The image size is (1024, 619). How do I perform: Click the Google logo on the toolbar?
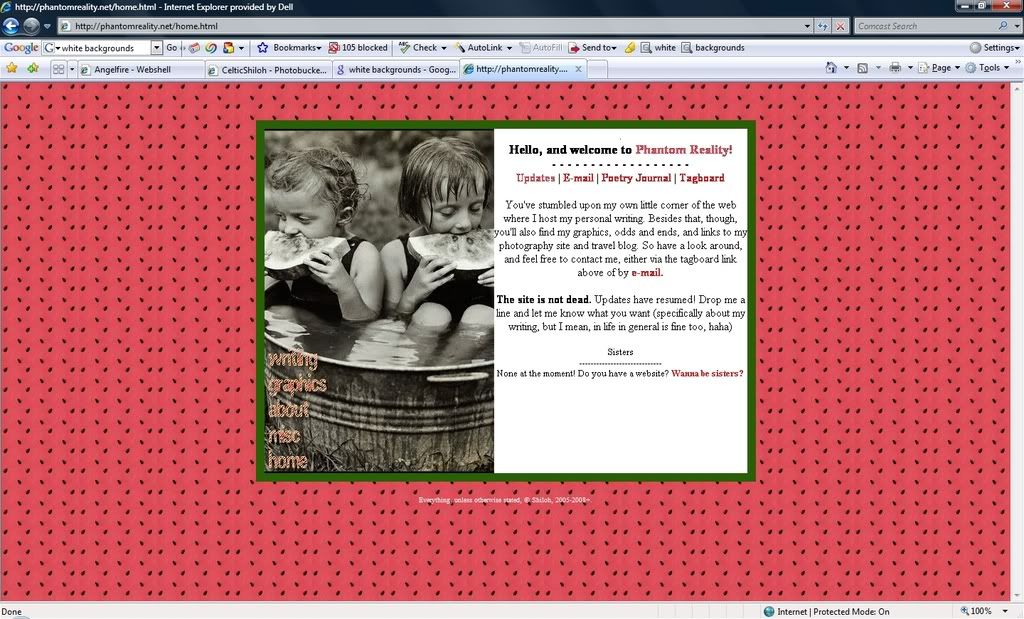pos(21,48)
